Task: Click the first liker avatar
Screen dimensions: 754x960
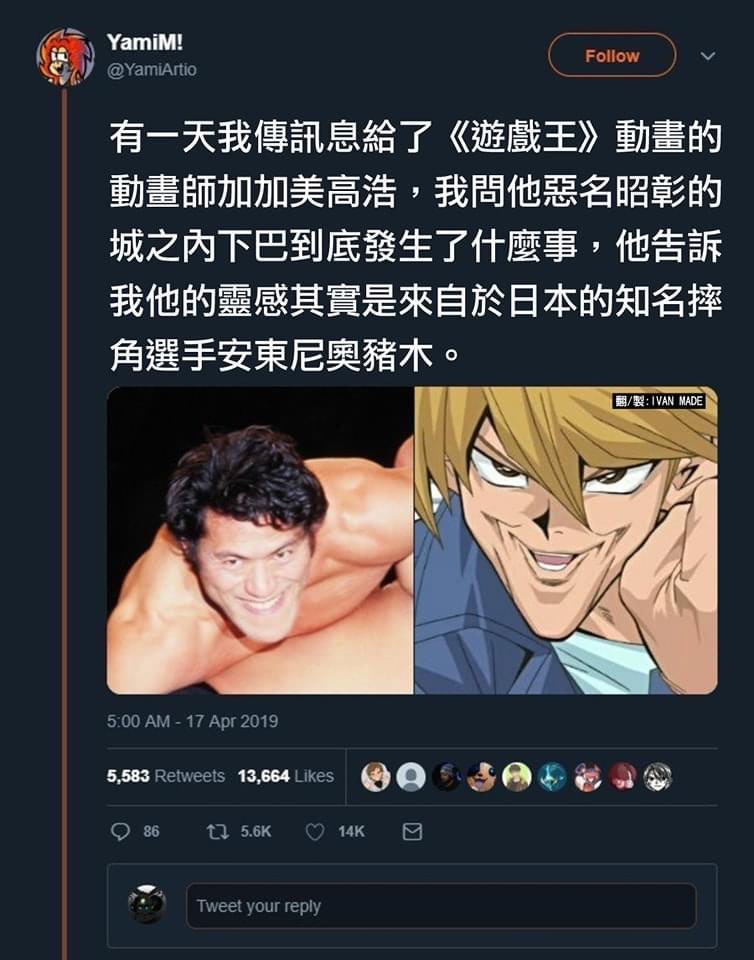Action: click(x=375, y=776)
